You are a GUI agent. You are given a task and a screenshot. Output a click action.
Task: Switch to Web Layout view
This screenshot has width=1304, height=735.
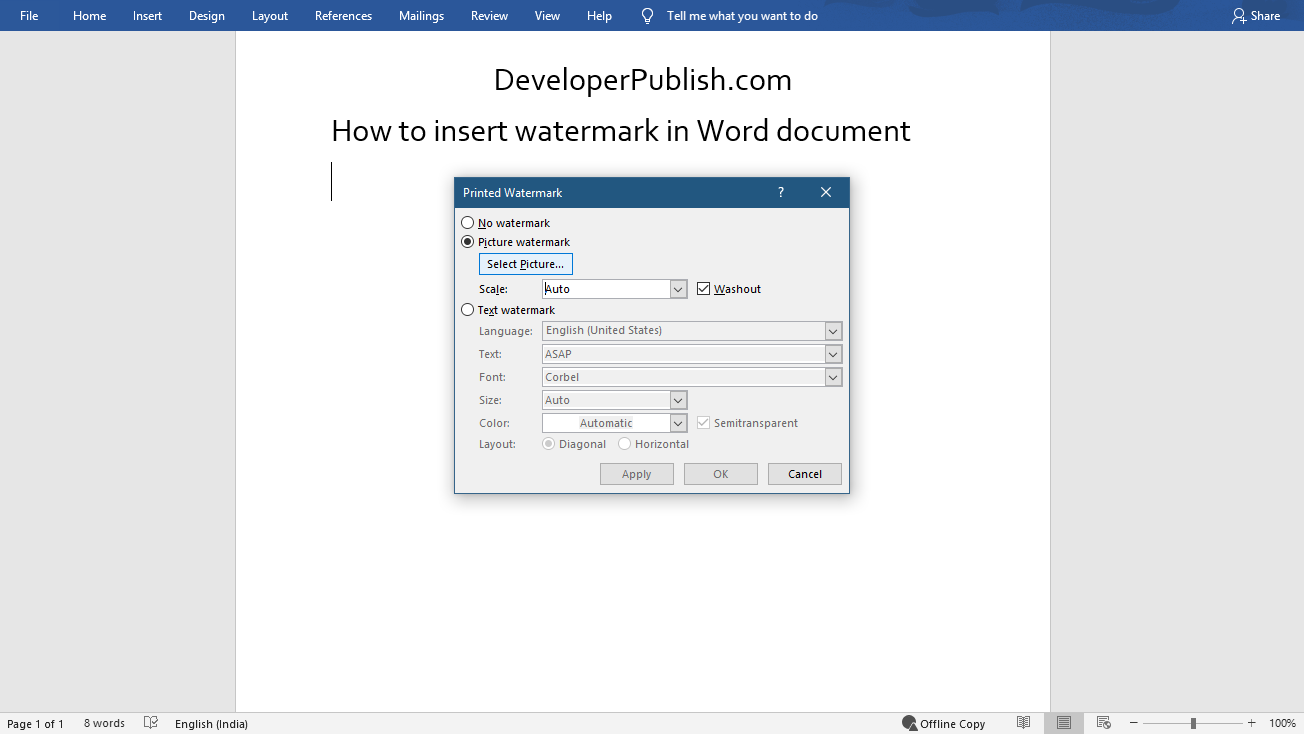tap(1103, 722)
